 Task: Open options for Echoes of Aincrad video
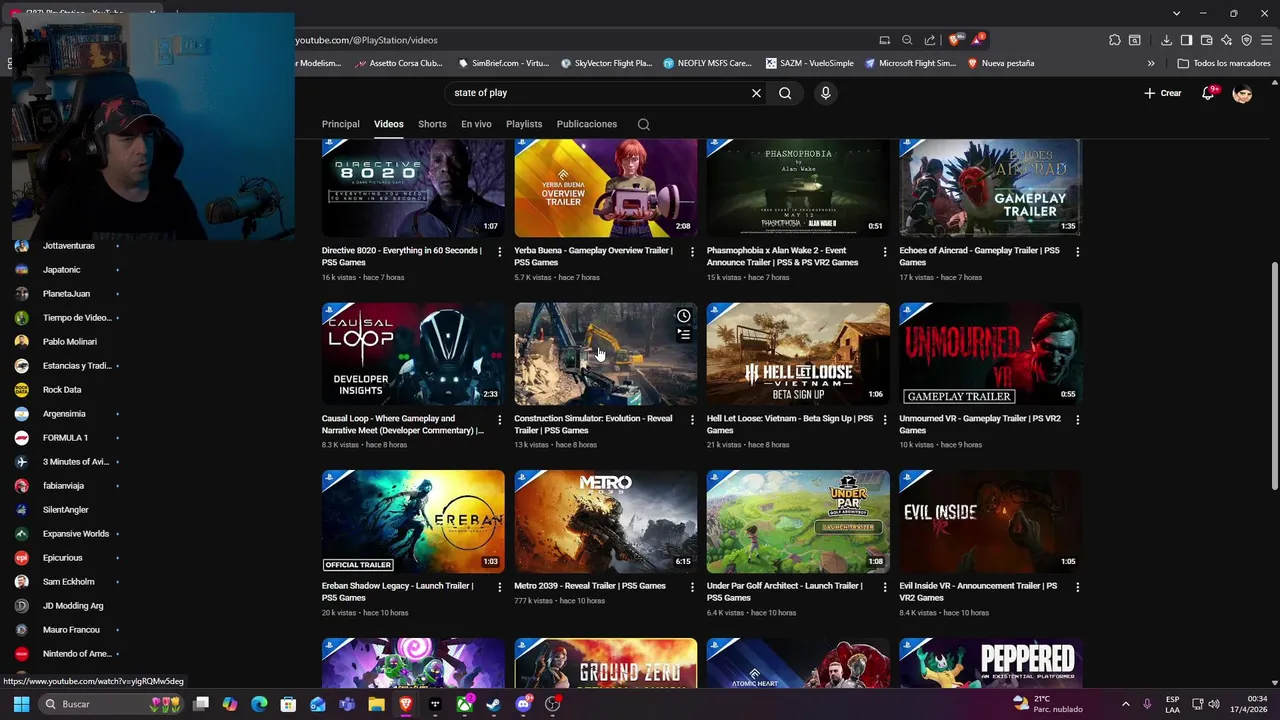click(1077, 252)
